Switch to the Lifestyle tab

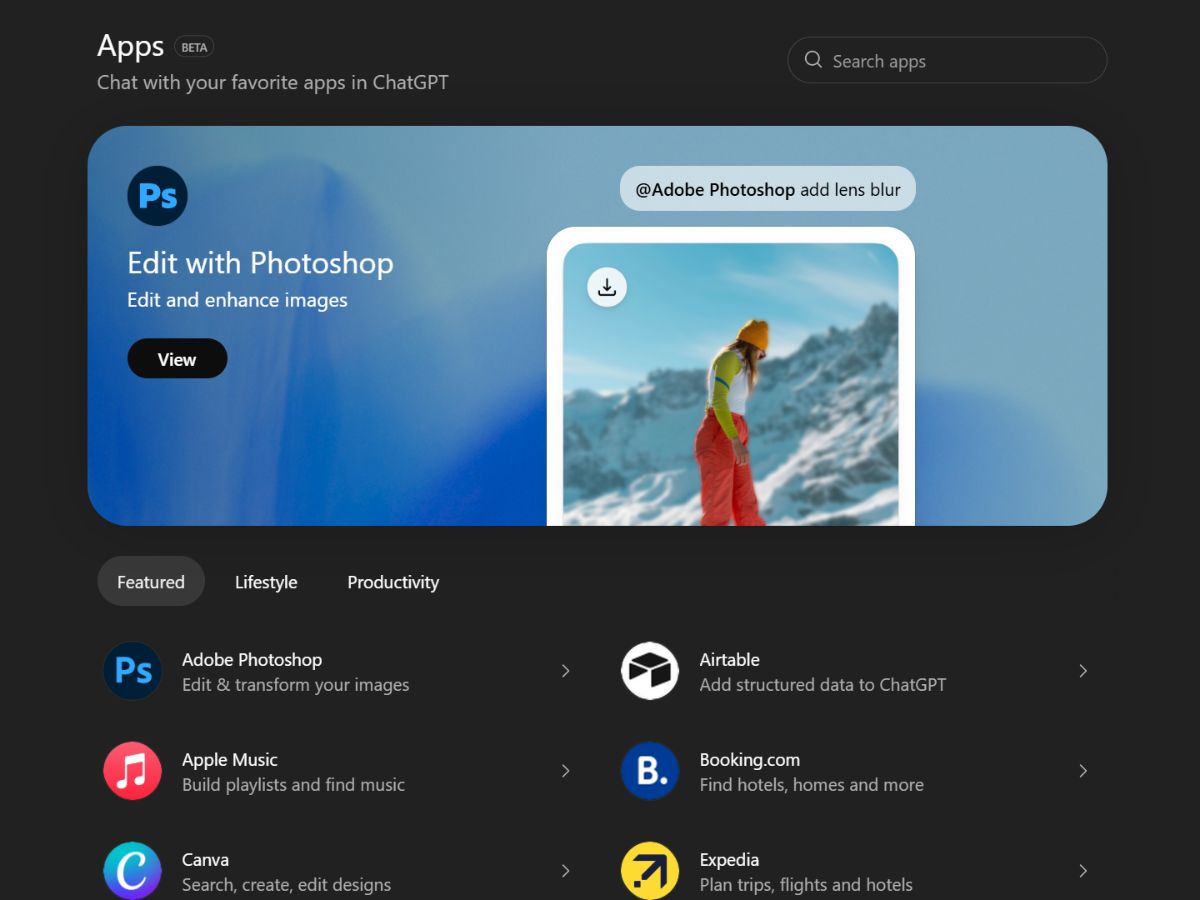tap(266, 582)
